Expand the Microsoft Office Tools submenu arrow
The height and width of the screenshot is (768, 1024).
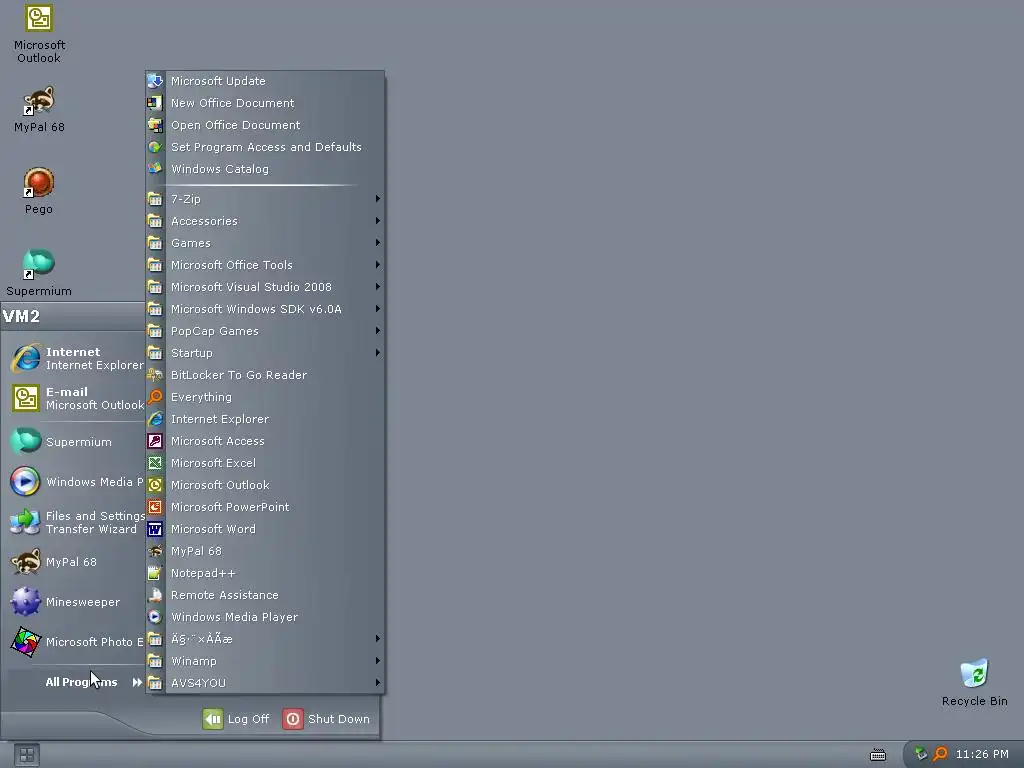tap(377, 264)
